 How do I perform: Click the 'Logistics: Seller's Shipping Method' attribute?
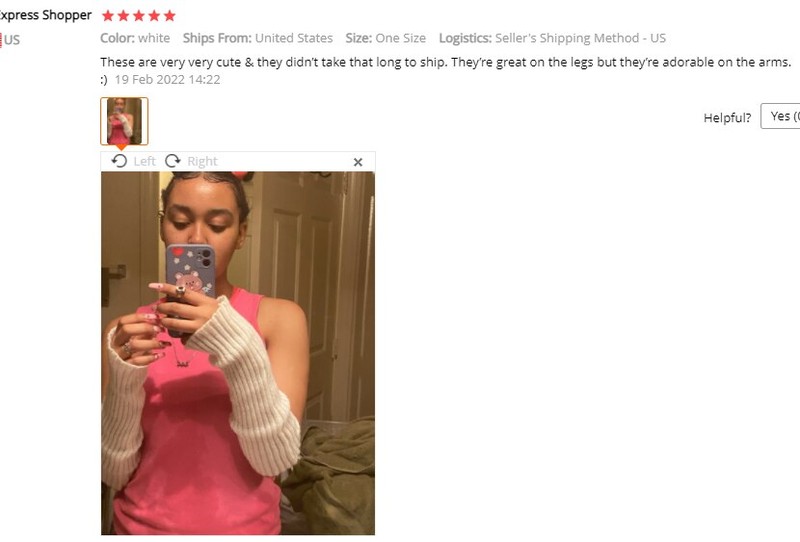pos(553,38)
